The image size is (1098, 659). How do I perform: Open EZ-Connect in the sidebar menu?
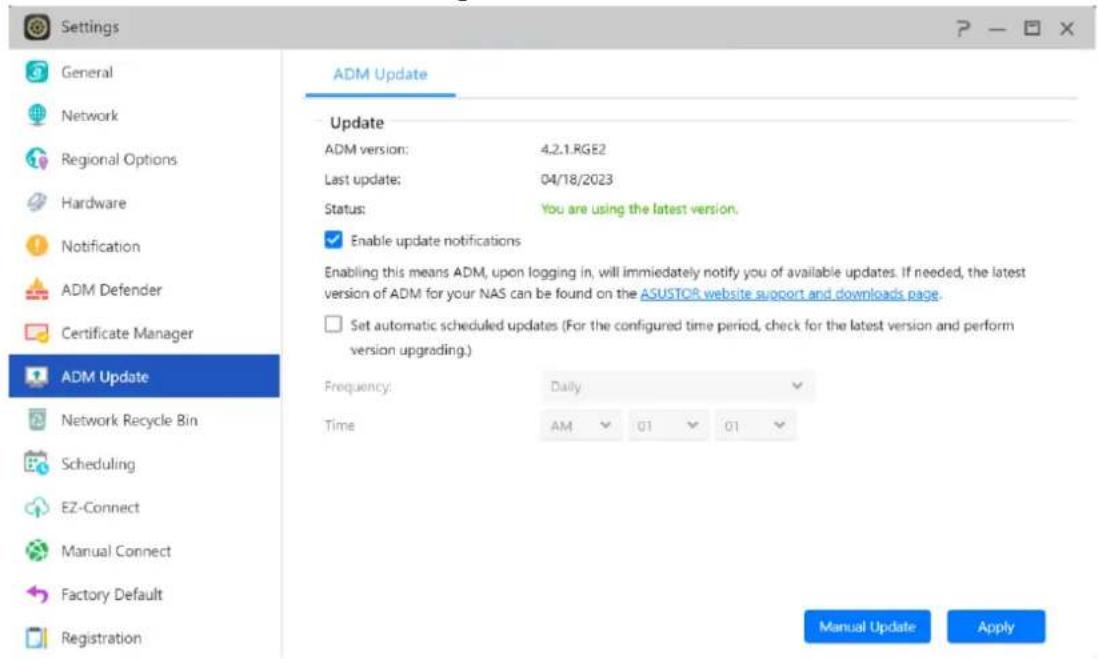pos(100,508)
